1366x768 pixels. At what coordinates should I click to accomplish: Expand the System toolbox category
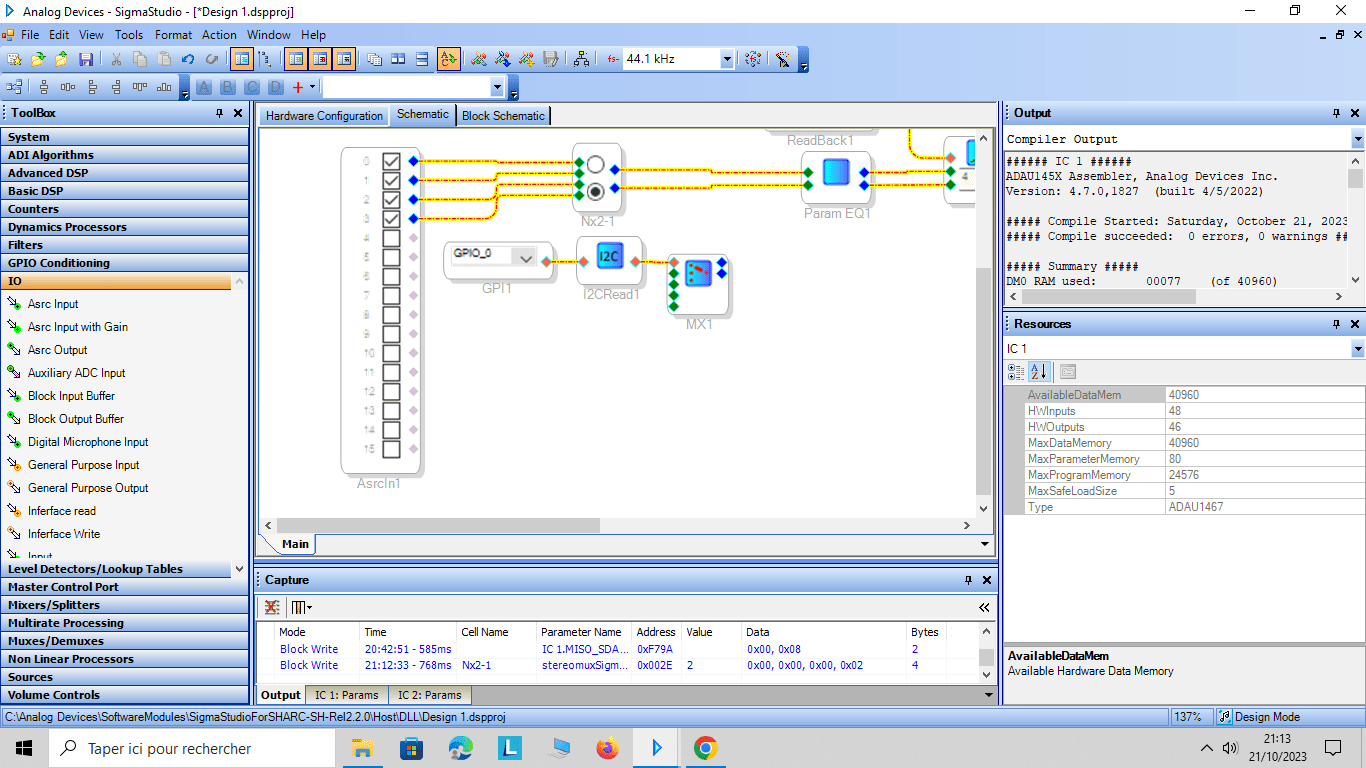click(125, 137)
